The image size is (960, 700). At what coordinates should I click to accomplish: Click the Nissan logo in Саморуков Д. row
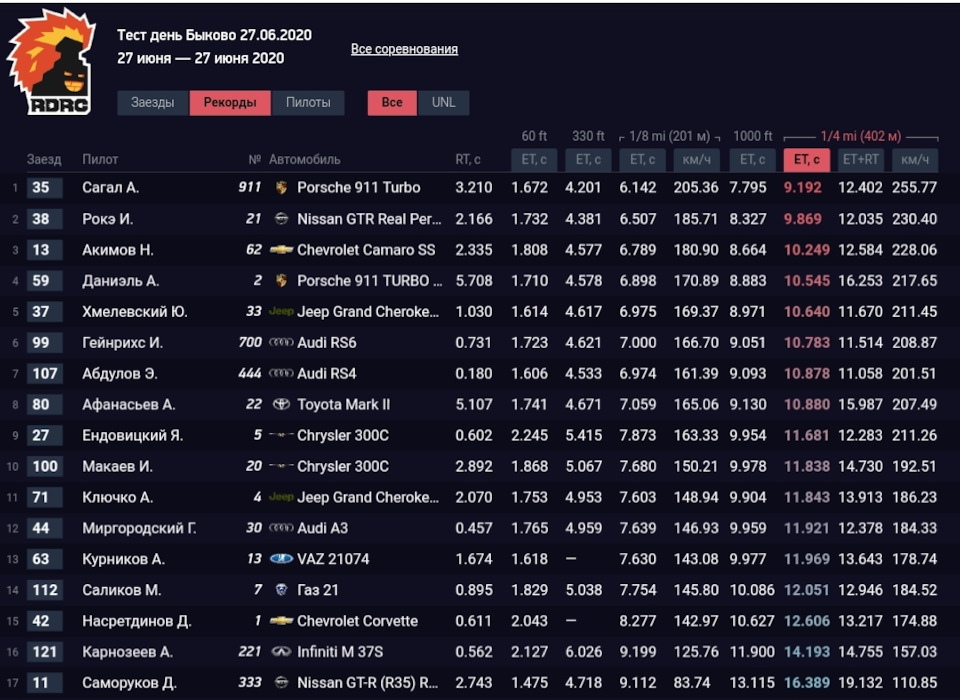pos(281,682)
